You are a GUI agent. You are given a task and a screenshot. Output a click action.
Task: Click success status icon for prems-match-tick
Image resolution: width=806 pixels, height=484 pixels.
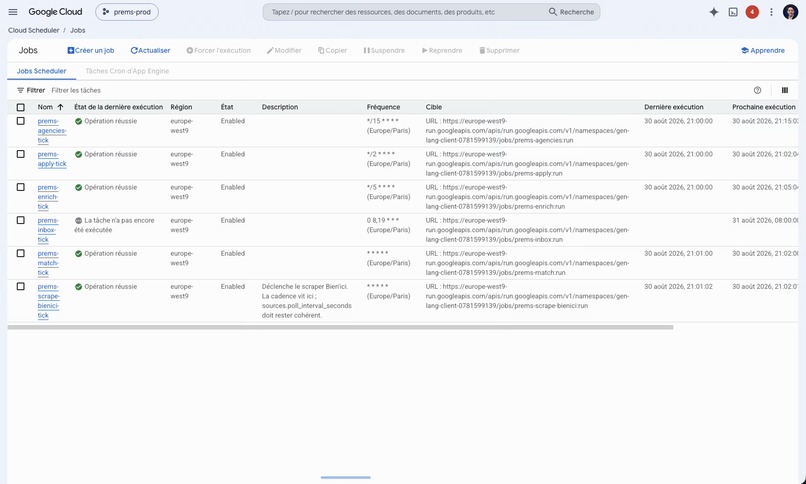pyautogui.click(x=79, y=254)
